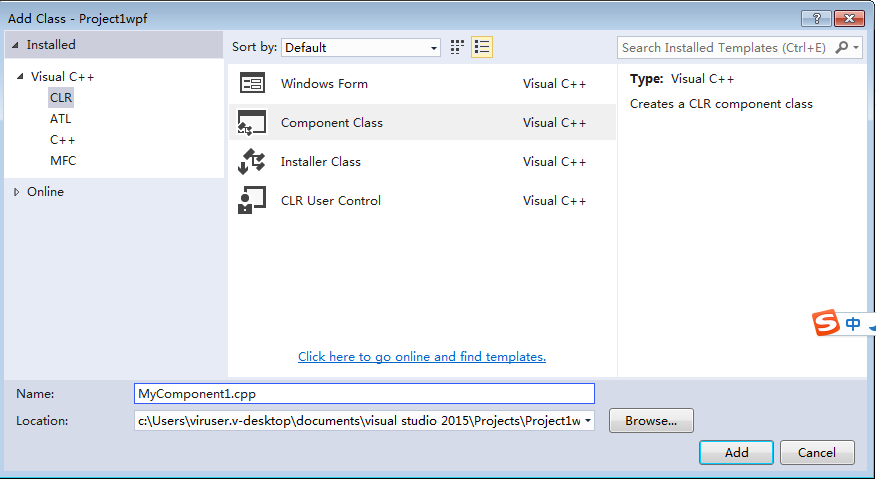Close the Add Class dialog

click(x=849, y=18)
